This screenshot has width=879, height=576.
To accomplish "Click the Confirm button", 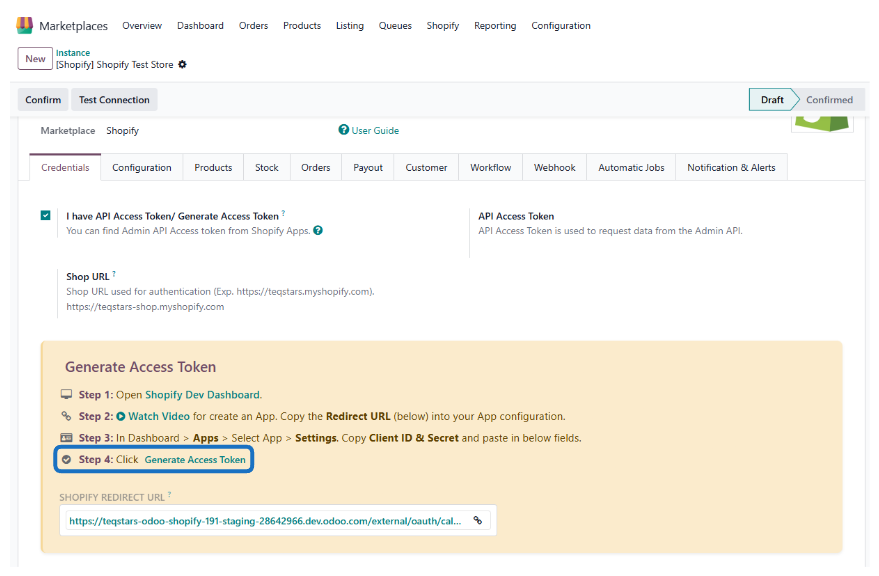I will (x=43, y=99).
